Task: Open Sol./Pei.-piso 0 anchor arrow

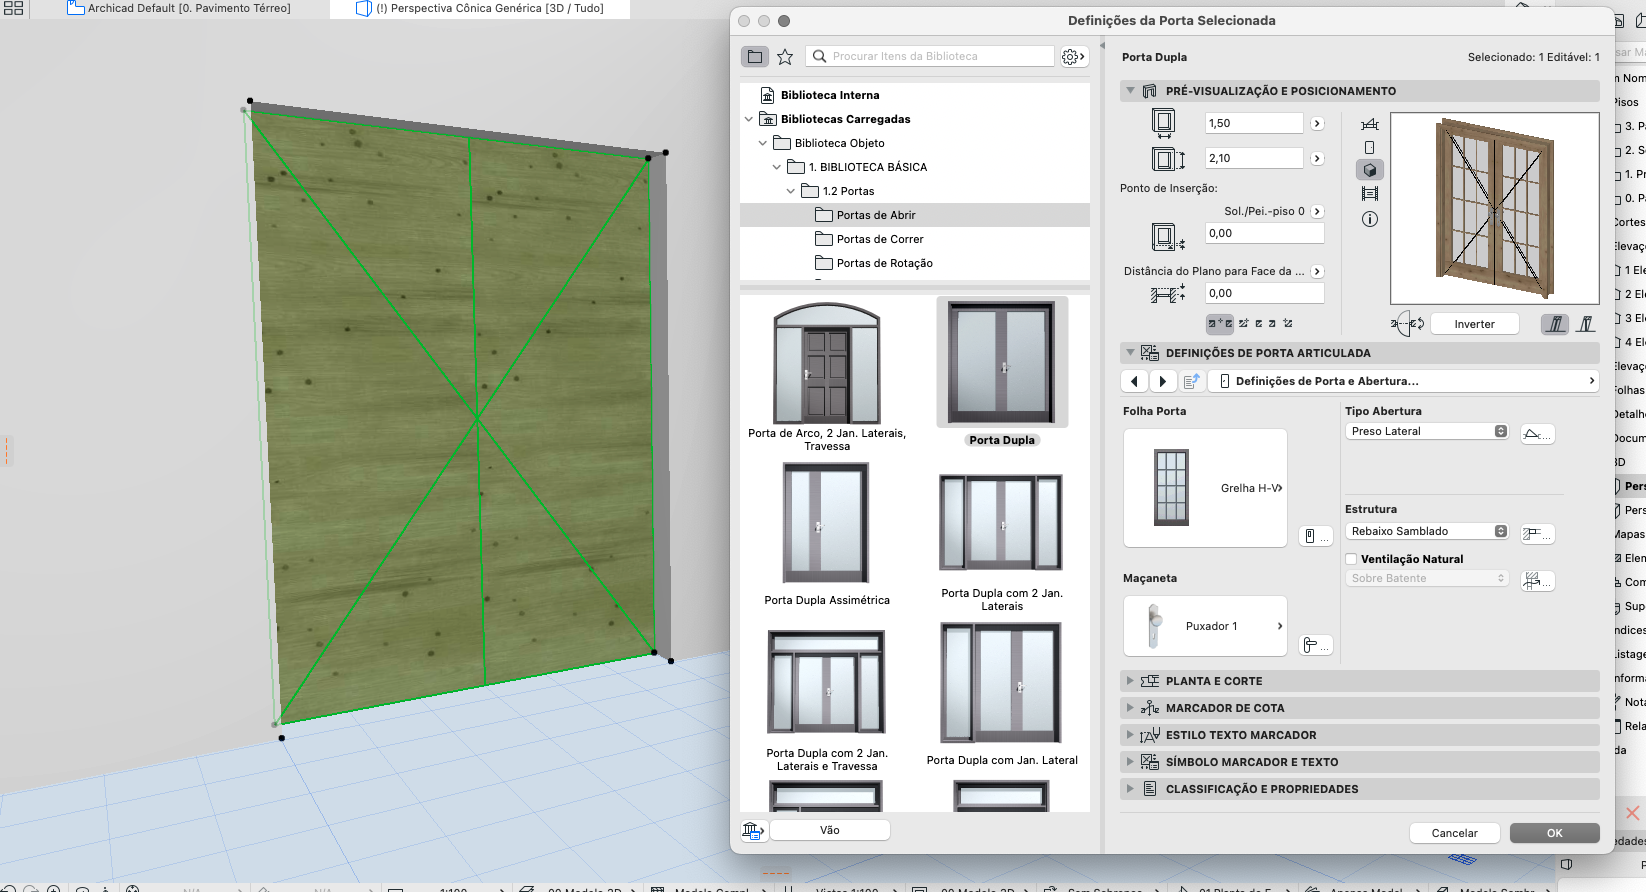Action: (x=1317, y=212)
